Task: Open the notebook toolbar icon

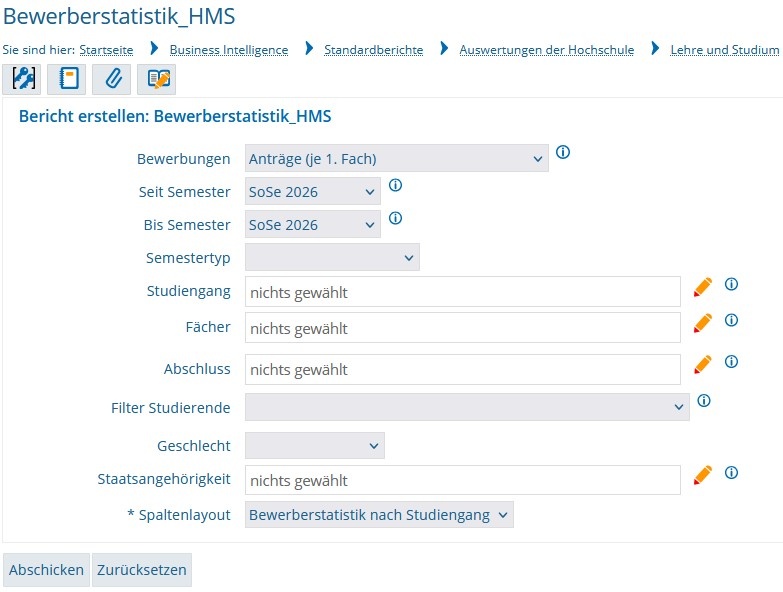Action: pyautogui.click(x=67, y=78)
